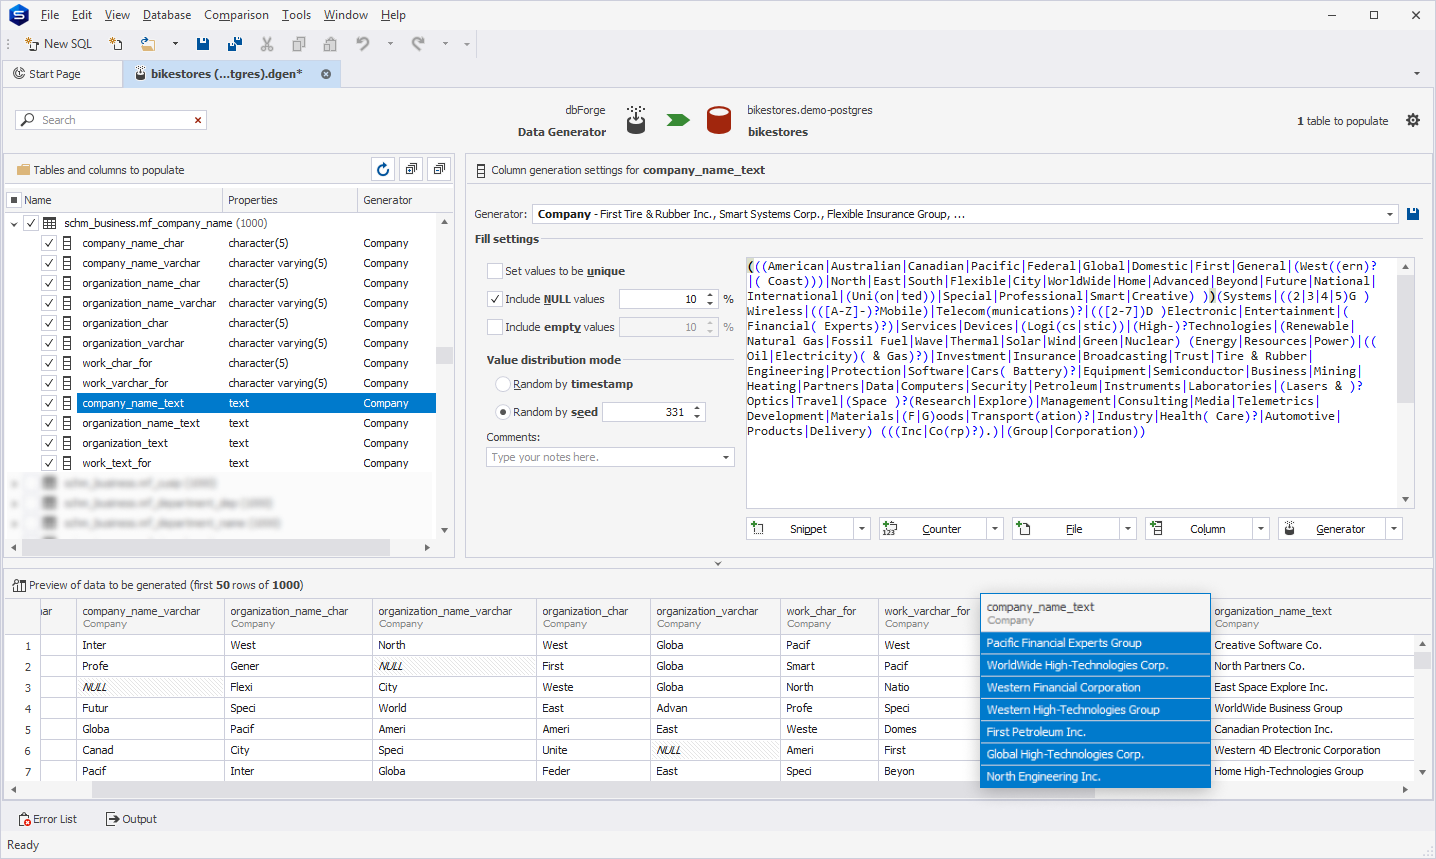
Task: Click the open file folder icon
Action: click(148, 44)
